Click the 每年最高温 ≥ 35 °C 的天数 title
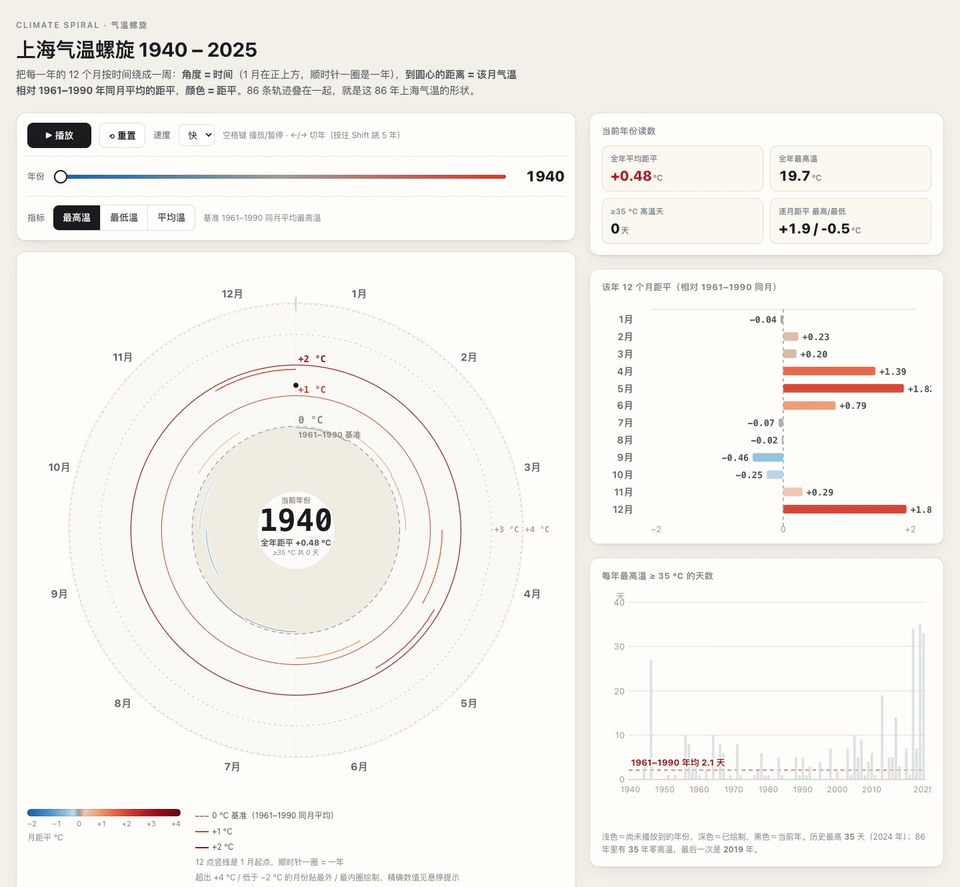Screen dimensions: 960x887 click(x=658, y=576)
